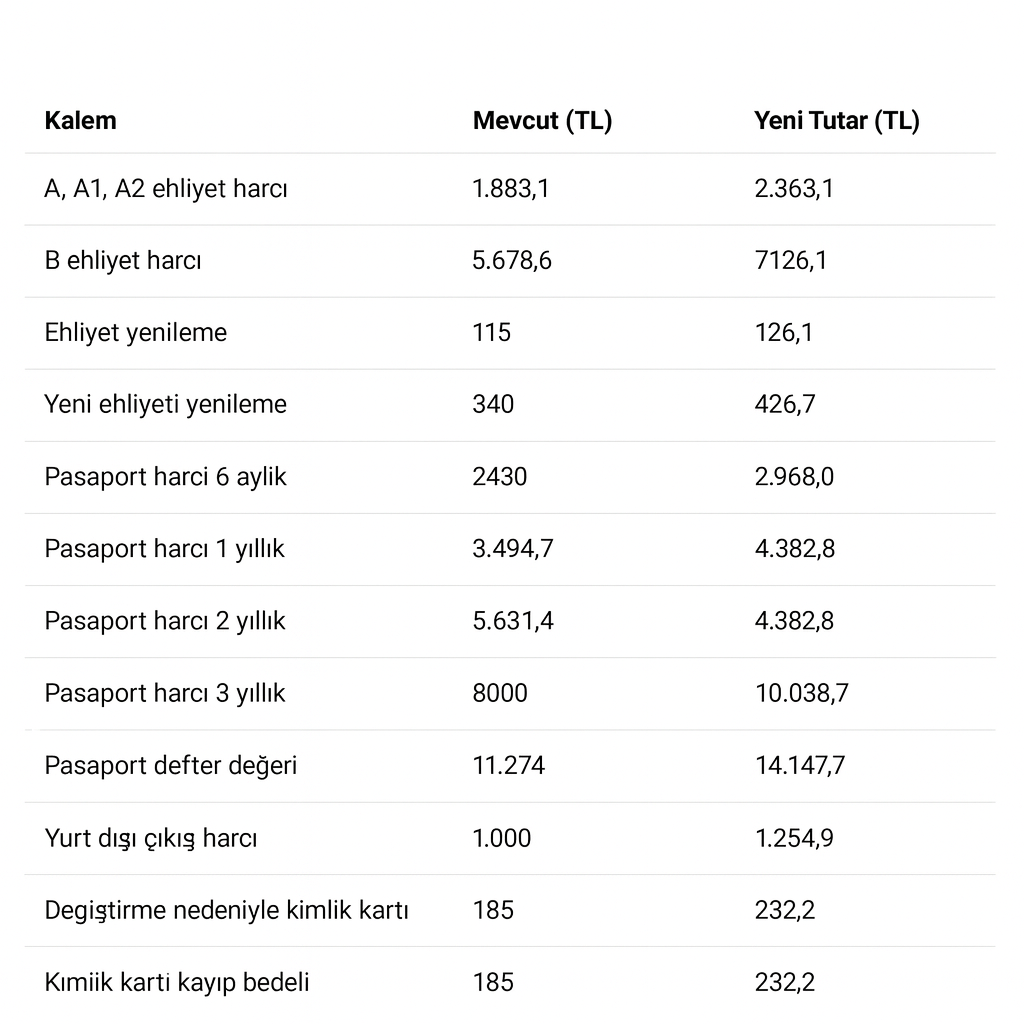
Task: Click the new amount 7126,1
Action: tap(791, 261)
